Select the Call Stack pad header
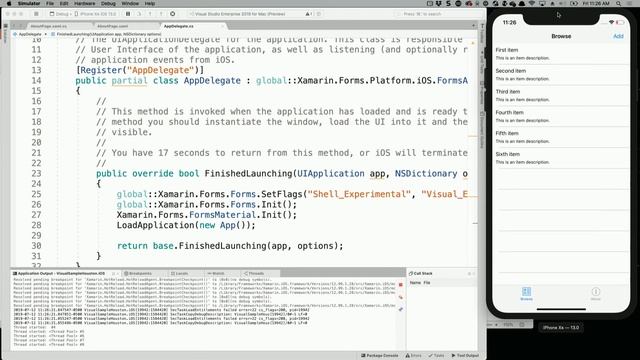Screen dimensions: 640x360 click(421, 273)
